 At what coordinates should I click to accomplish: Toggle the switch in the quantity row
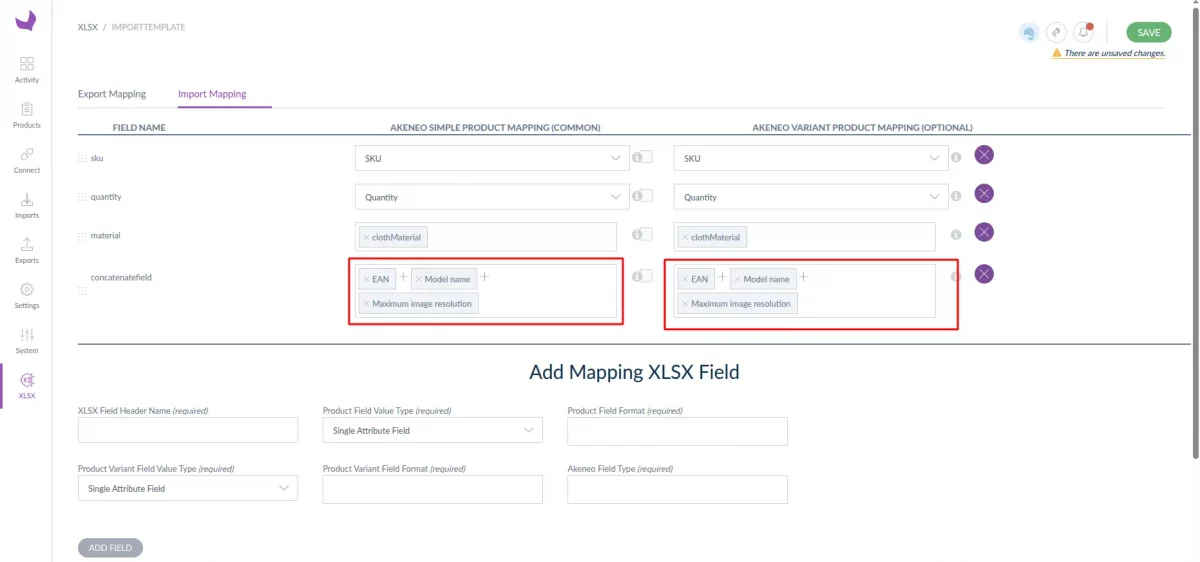[x=646, y=195]
